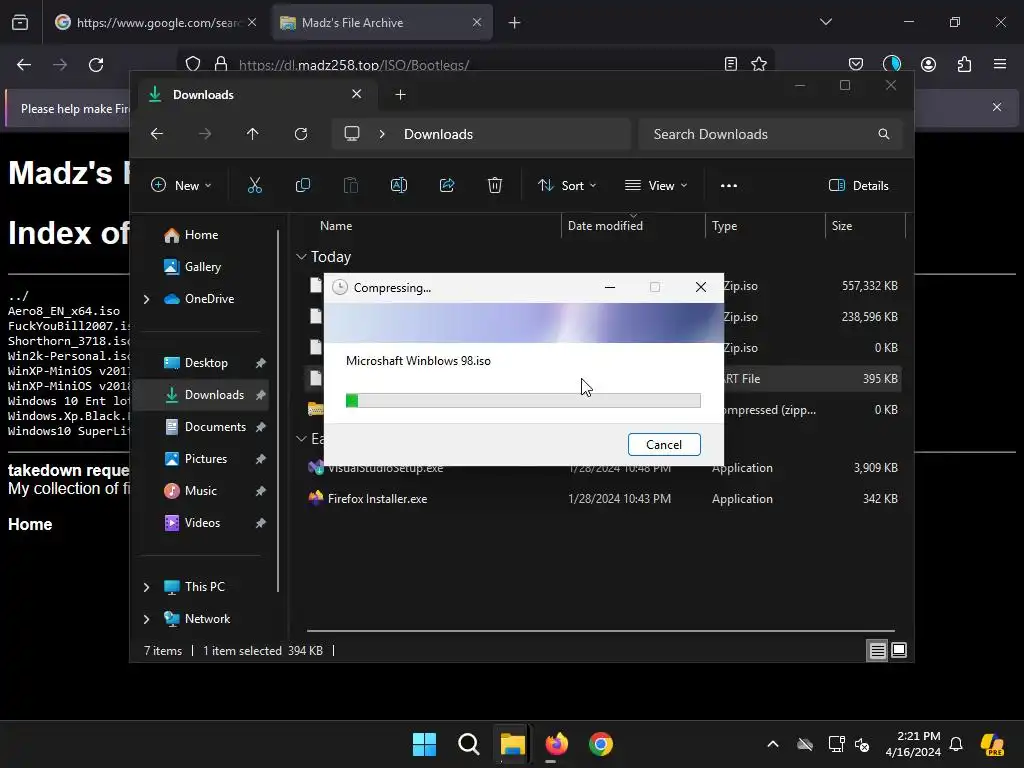The height and width of the screenshot is (768, 1024).
Task: Expand the OneDrive tree node
Action: [x=146, y=299]
